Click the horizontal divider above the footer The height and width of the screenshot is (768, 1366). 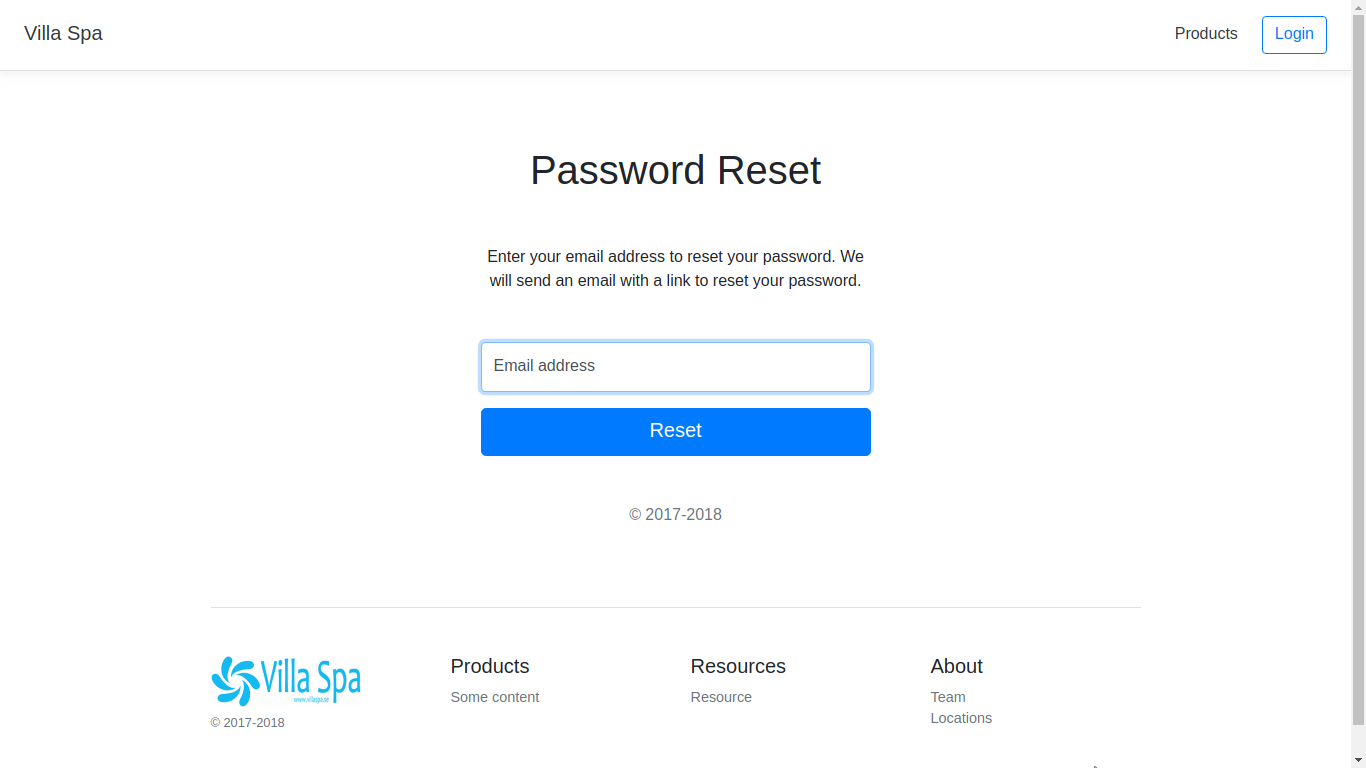[x=675, y=607]
